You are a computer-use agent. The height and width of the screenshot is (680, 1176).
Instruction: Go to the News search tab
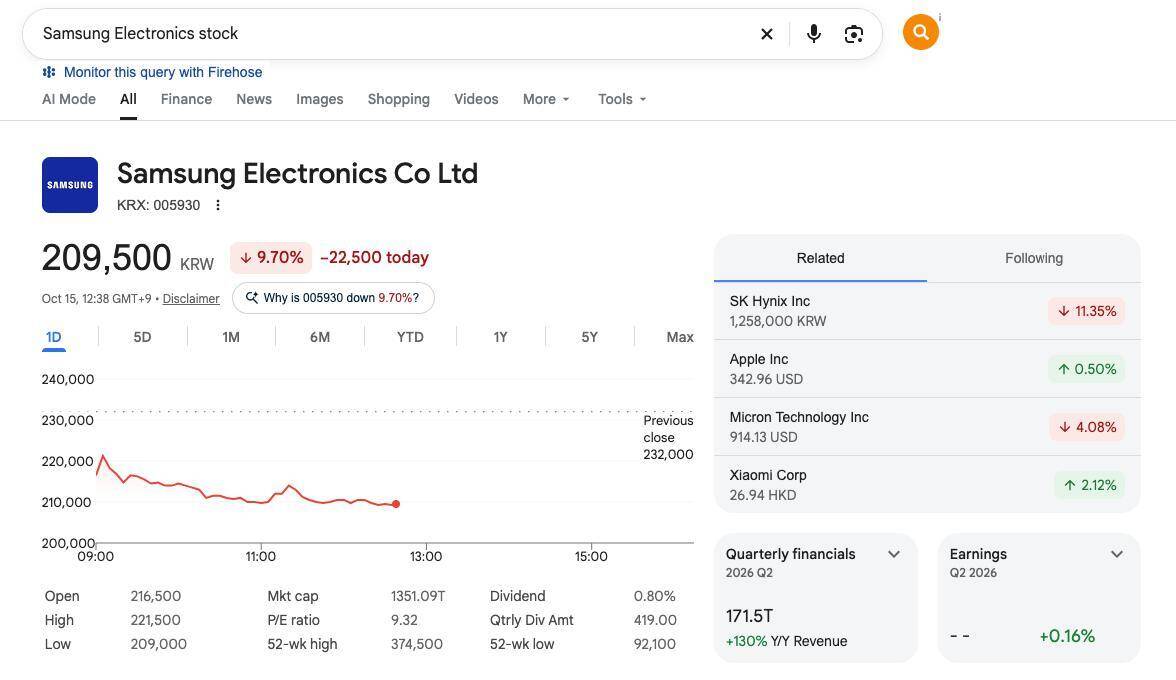[x=254, y=99]
